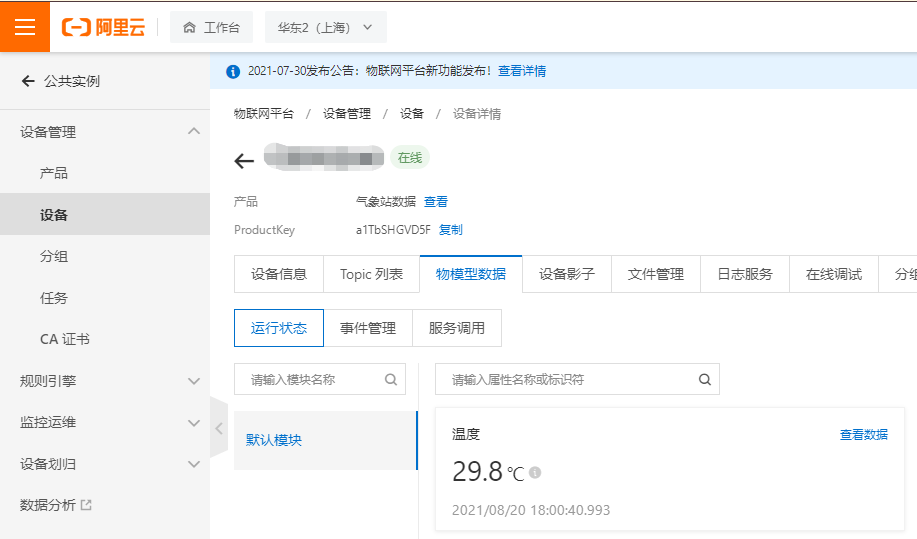The height and width of the screenshot is (539, 917).
Task: Click 查看 link next to 气象站数据
Action: 436,202
